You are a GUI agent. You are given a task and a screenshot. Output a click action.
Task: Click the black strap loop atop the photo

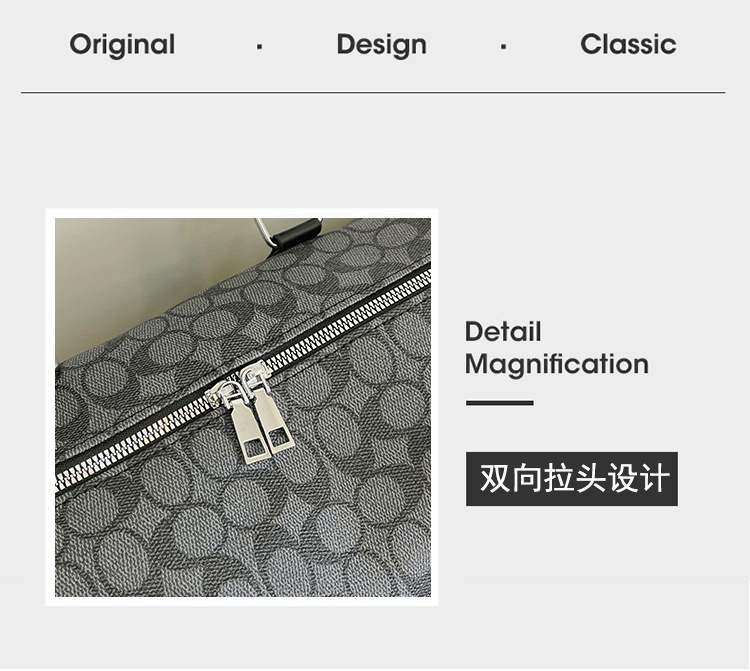(x=299, y=233)
